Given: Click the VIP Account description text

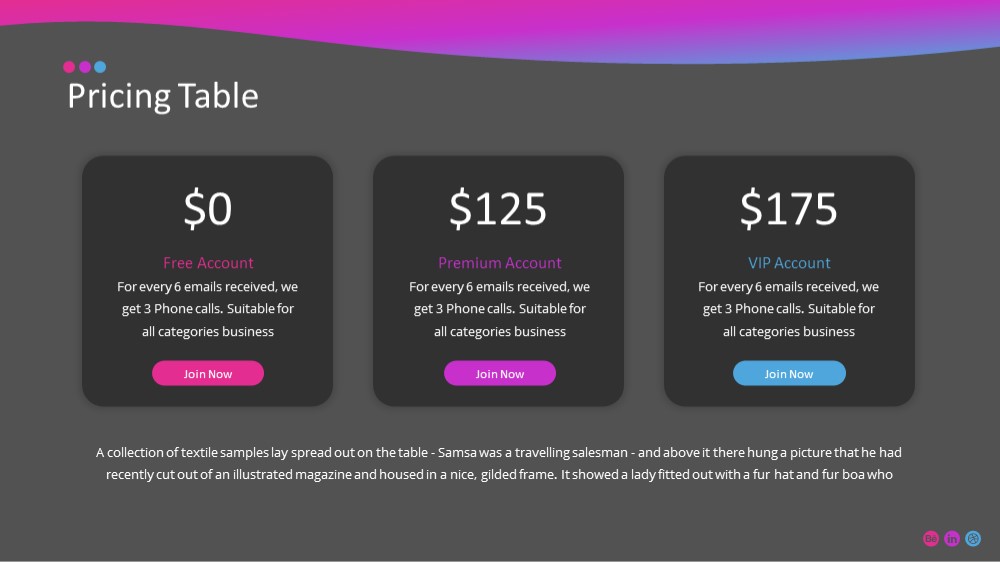Looking at the screenshot, I should click(789, 309).
